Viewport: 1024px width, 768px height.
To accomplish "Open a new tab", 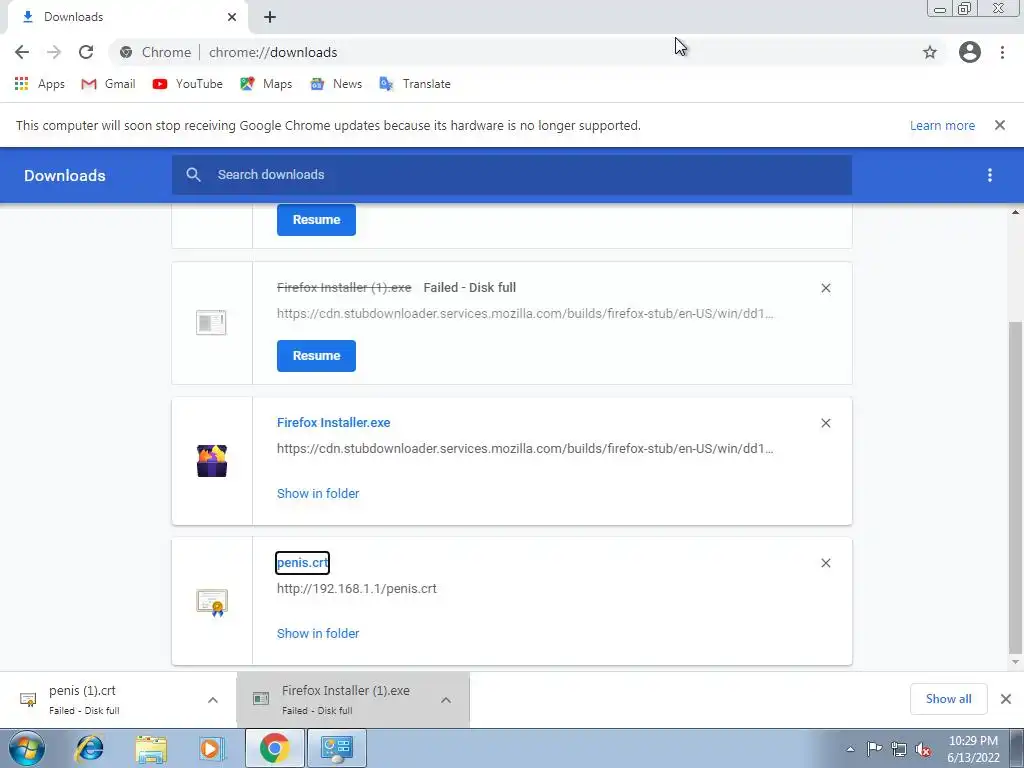I will 270,17.
